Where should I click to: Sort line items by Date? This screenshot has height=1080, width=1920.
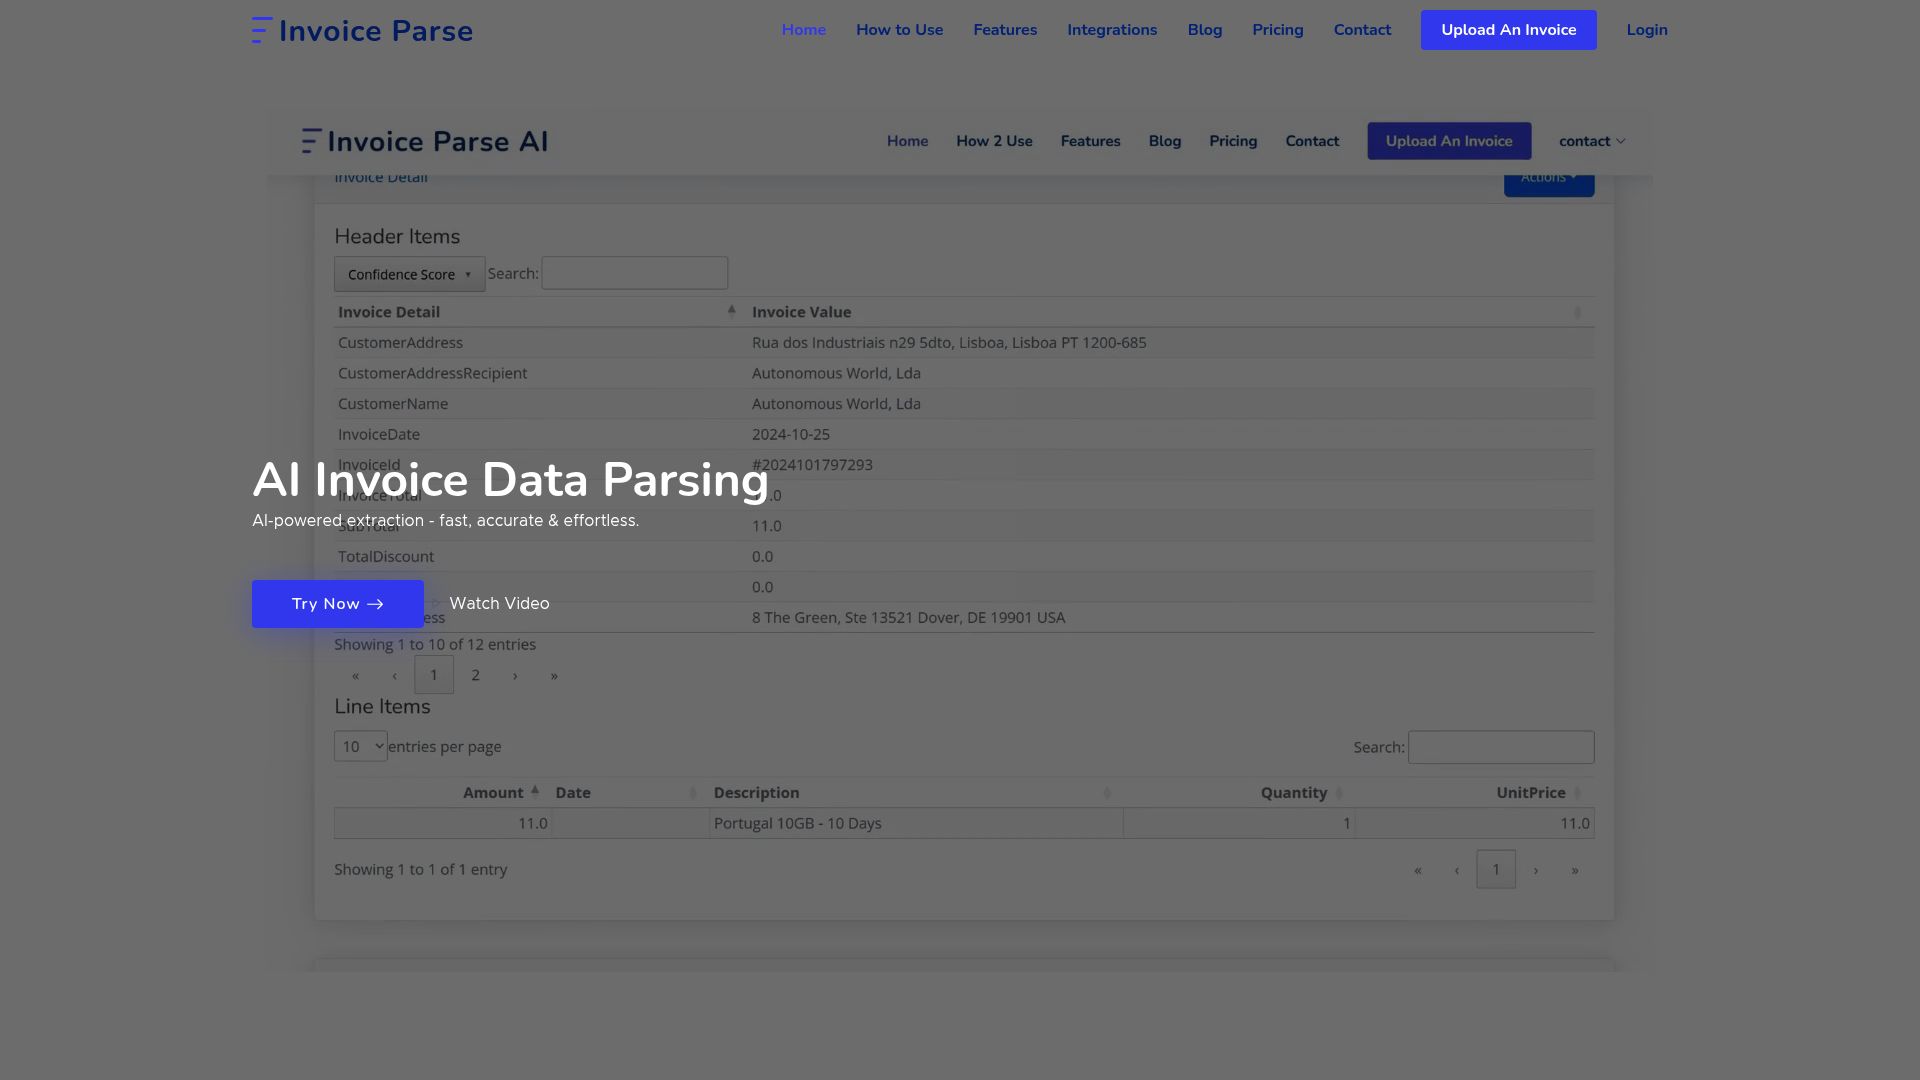click(x=629, y=792)
